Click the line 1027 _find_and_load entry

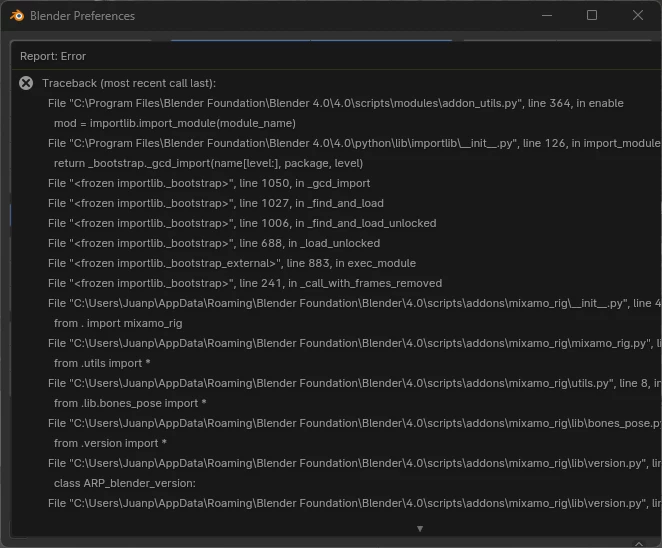click(216, 203)
